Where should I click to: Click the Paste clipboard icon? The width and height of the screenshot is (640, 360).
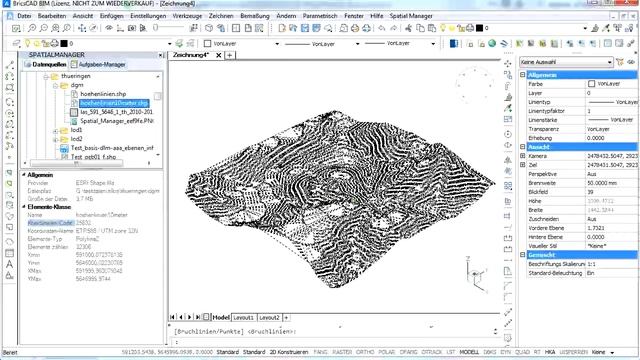tap(432, 28)
